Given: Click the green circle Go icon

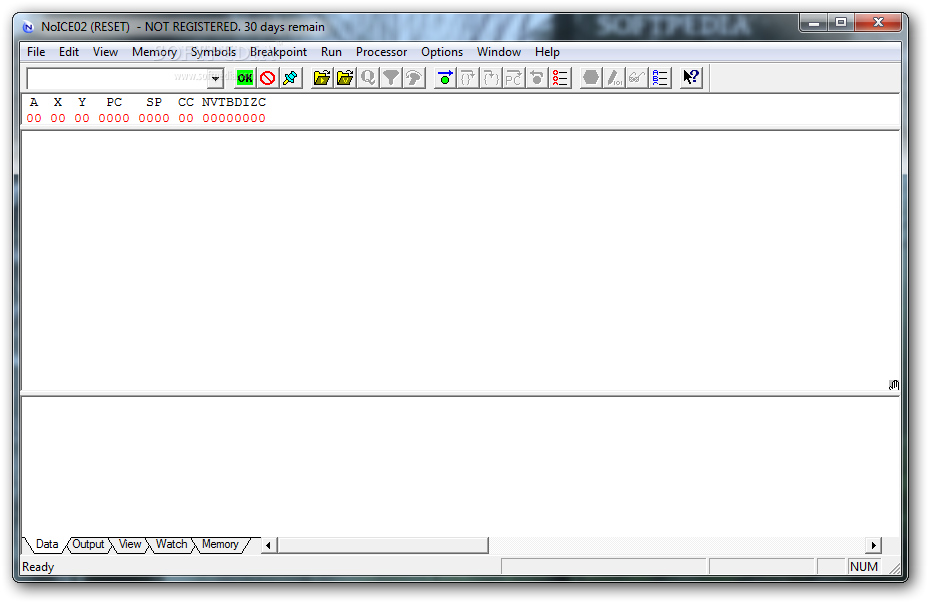Looking at the screenshot, I should tap(445, 78).
